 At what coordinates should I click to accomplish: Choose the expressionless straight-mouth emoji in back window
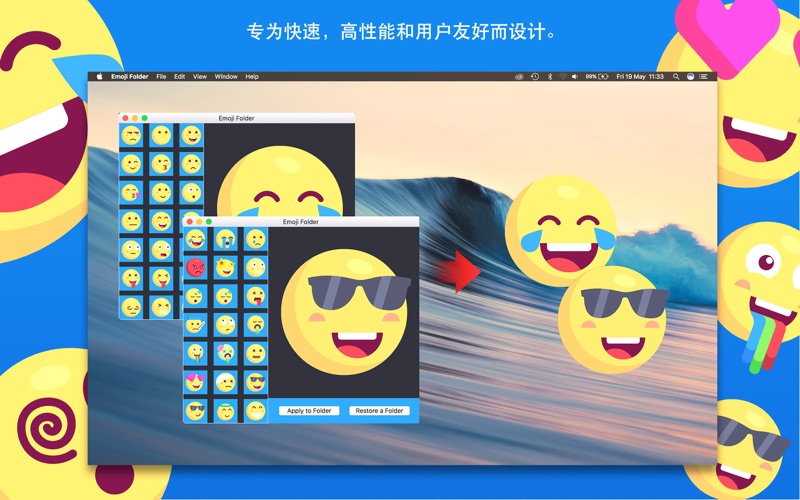[x=131, y=221]
